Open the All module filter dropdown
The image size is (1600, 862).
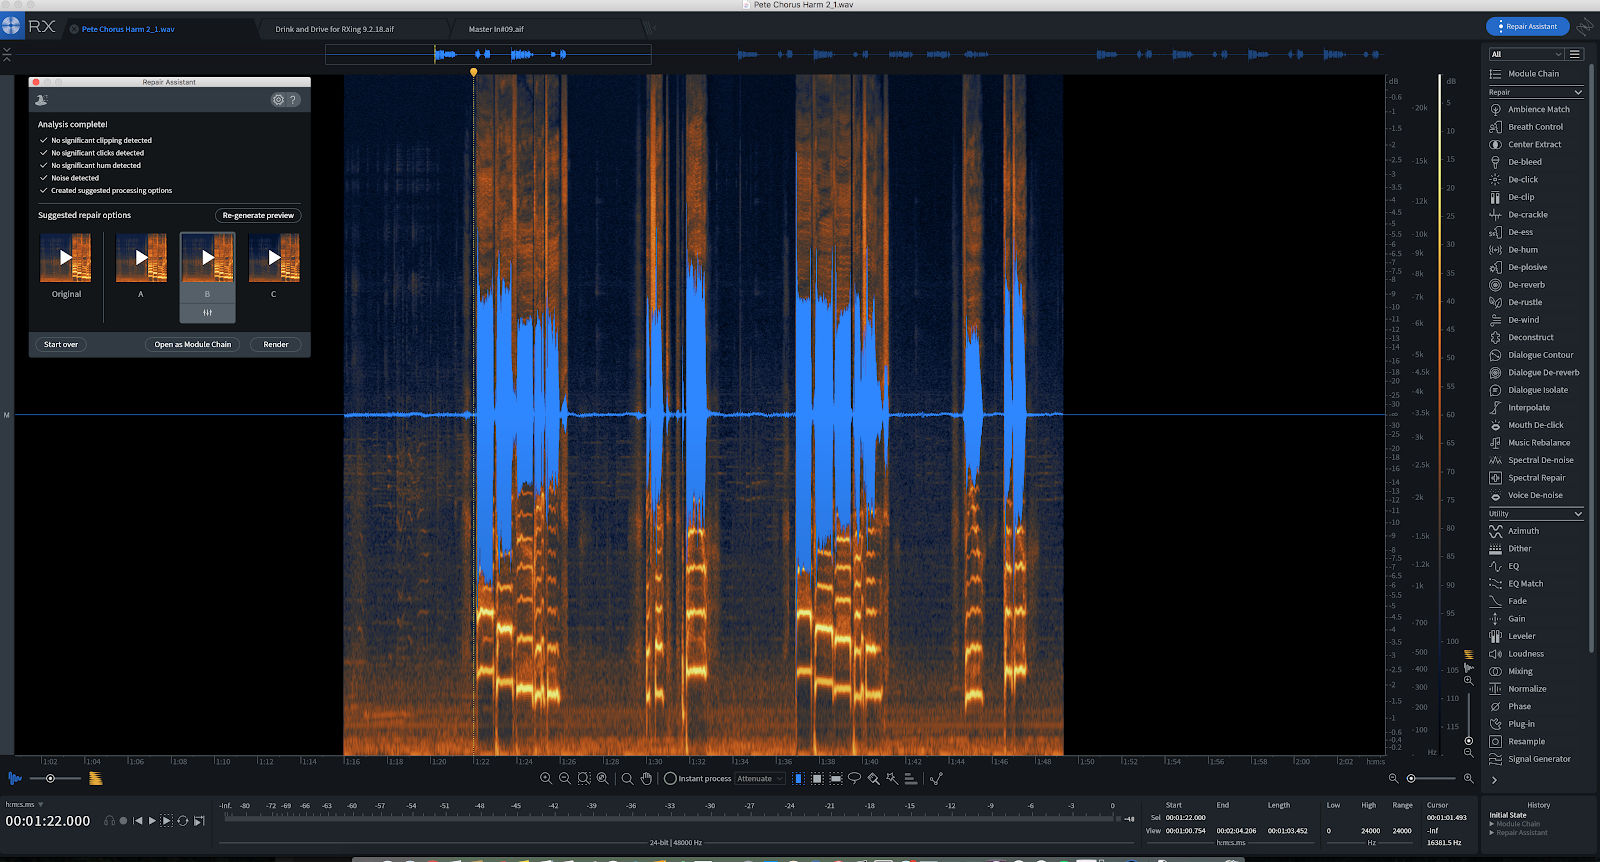coord(1526,54)
